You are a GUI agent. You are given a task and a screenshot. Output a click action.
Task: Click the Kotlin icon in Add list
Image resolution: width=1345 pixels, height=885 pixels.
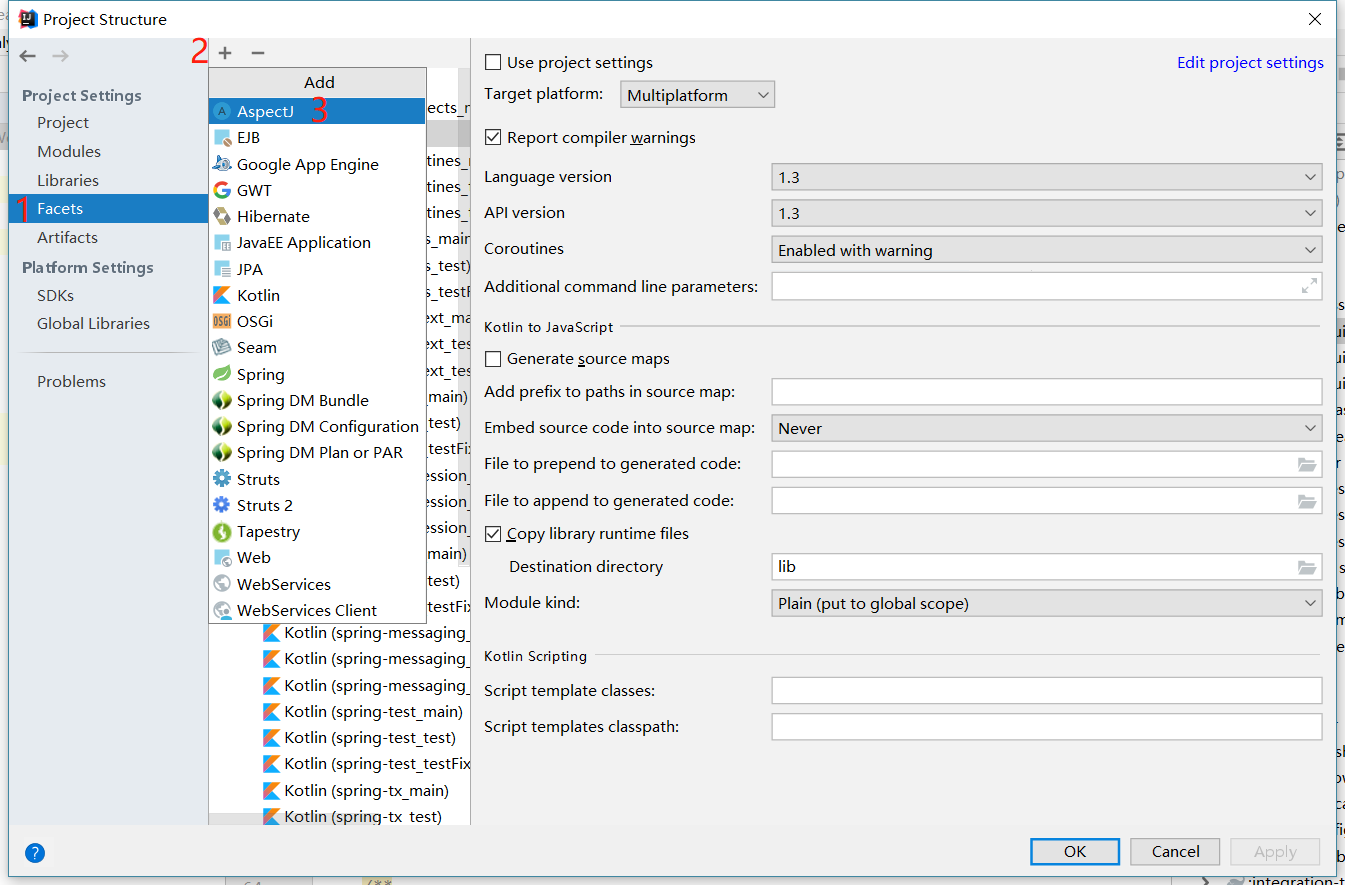click(222, 295)
